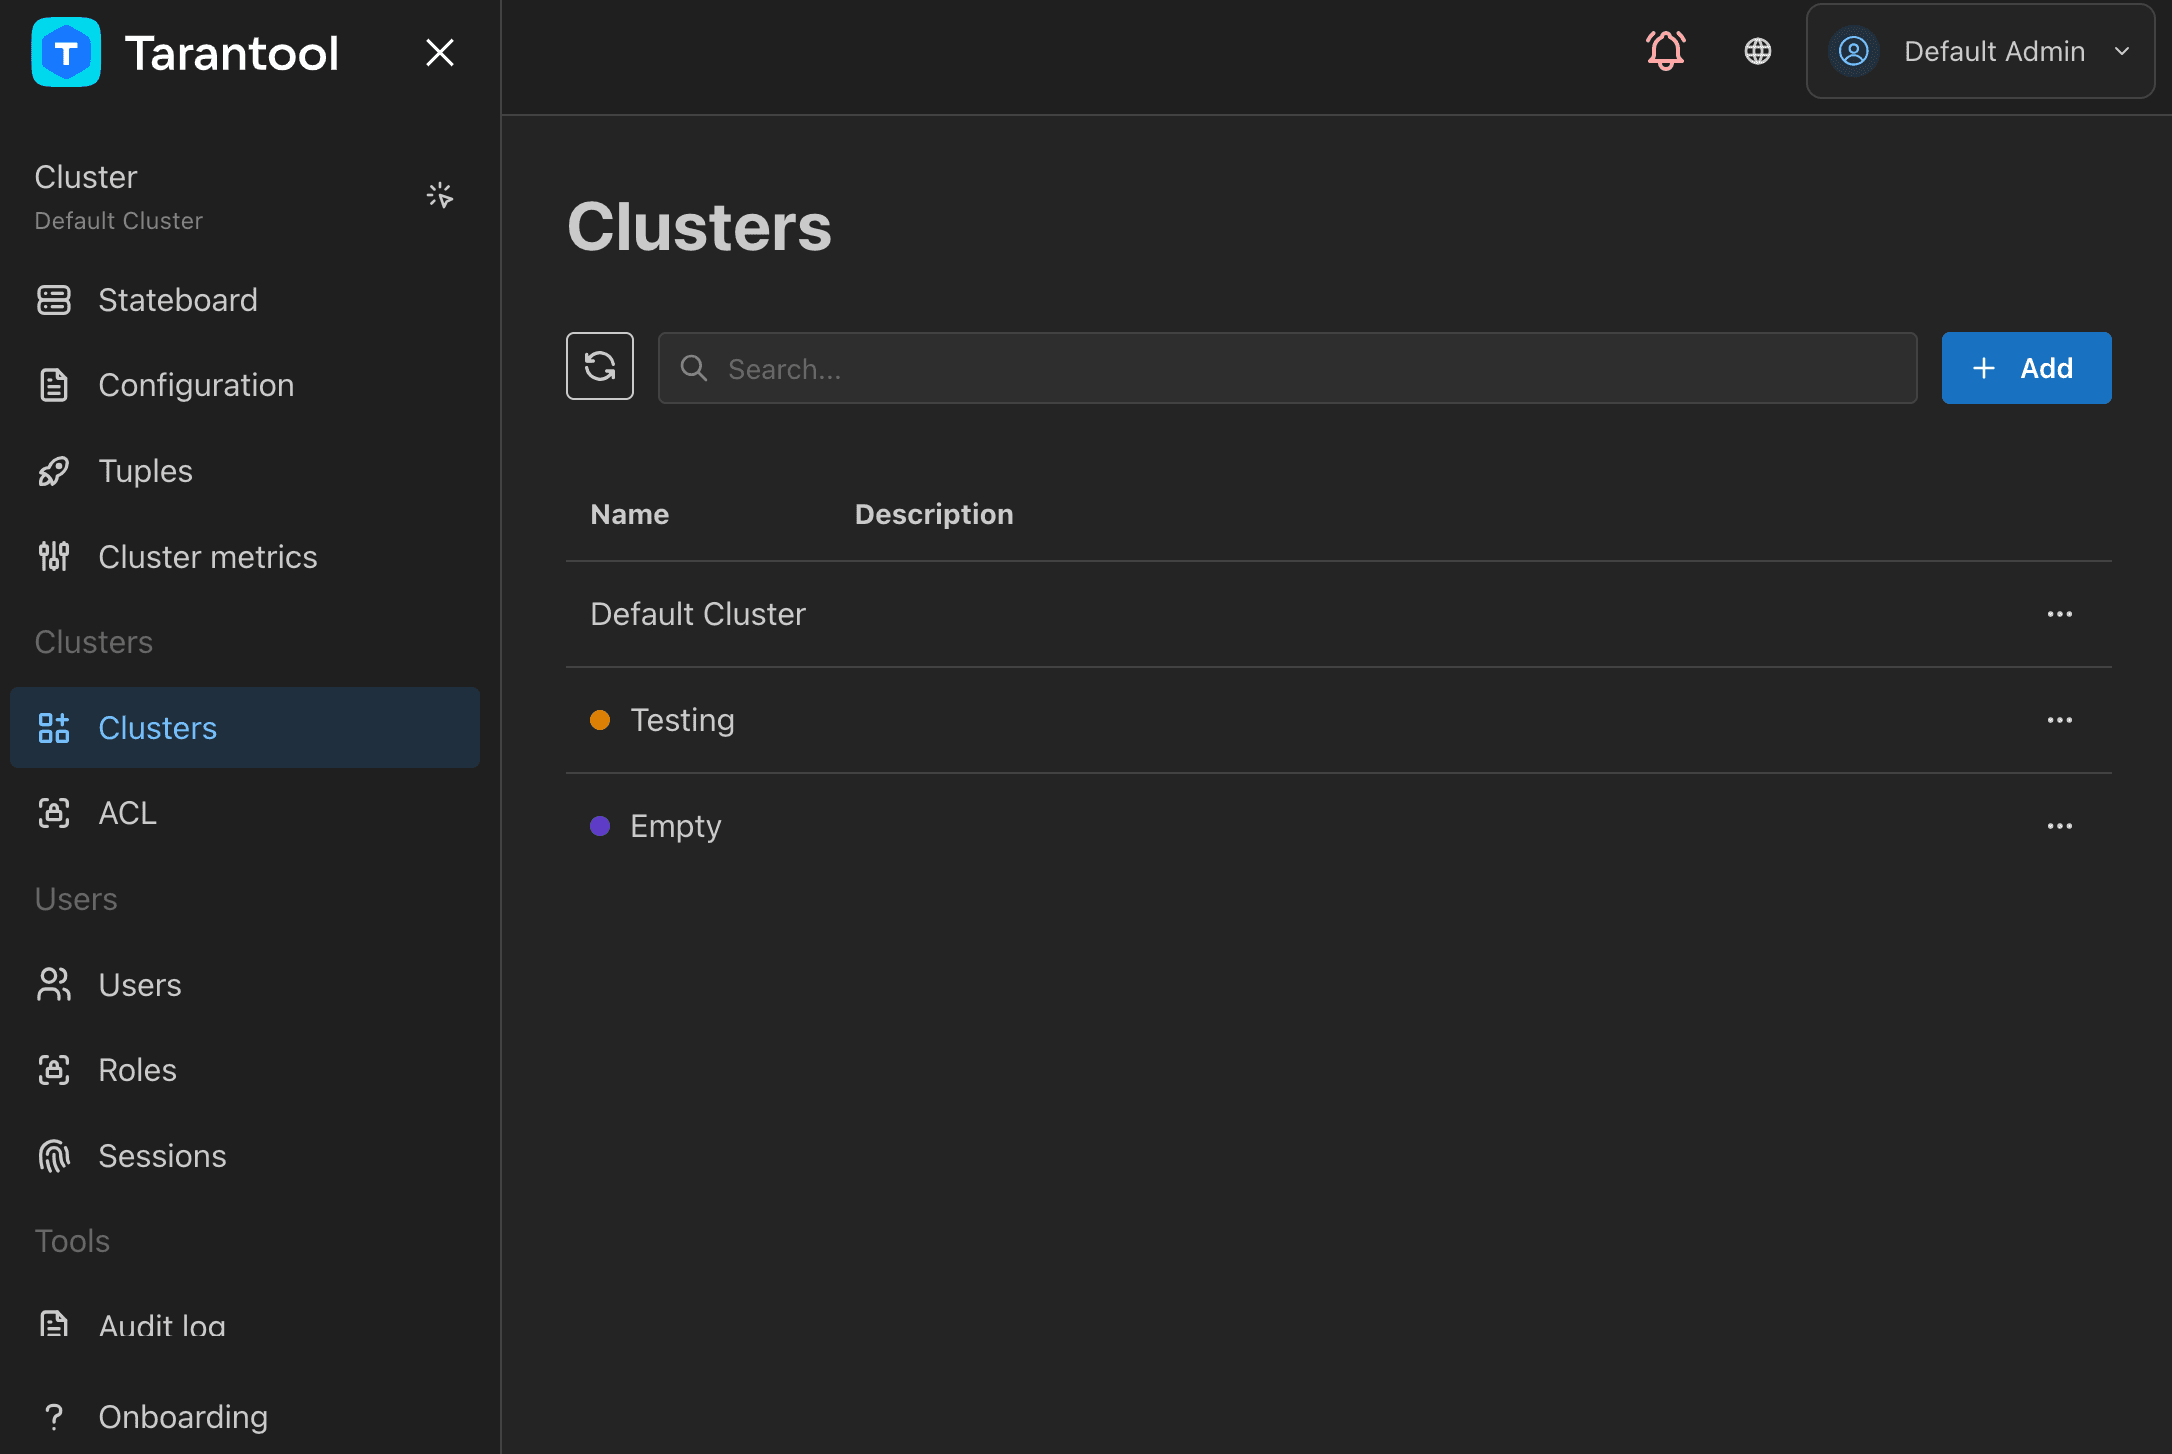Click the Default Cluster label under Cluster
The height and width of the screenshot is (1454, 2172).
(118, 221)
